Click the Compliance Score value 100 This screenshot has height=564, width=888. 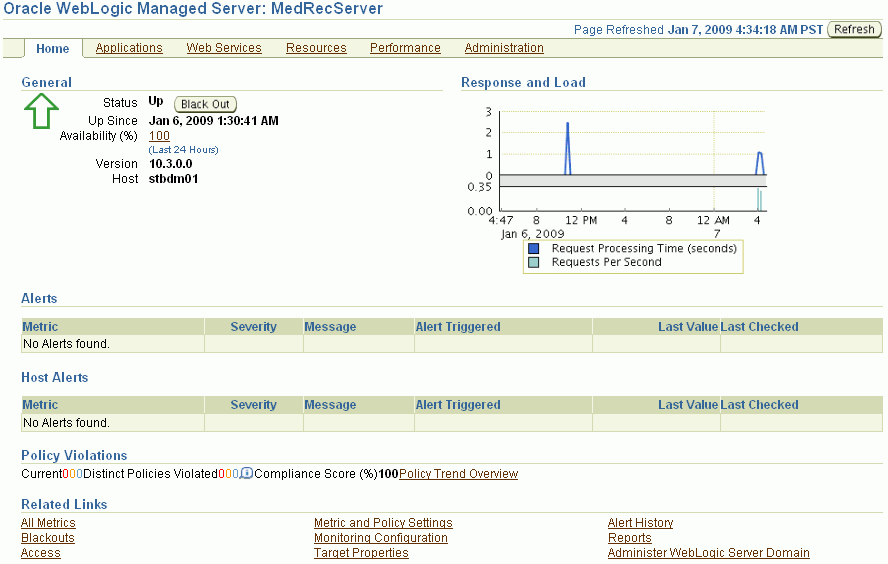coord(388,474)
